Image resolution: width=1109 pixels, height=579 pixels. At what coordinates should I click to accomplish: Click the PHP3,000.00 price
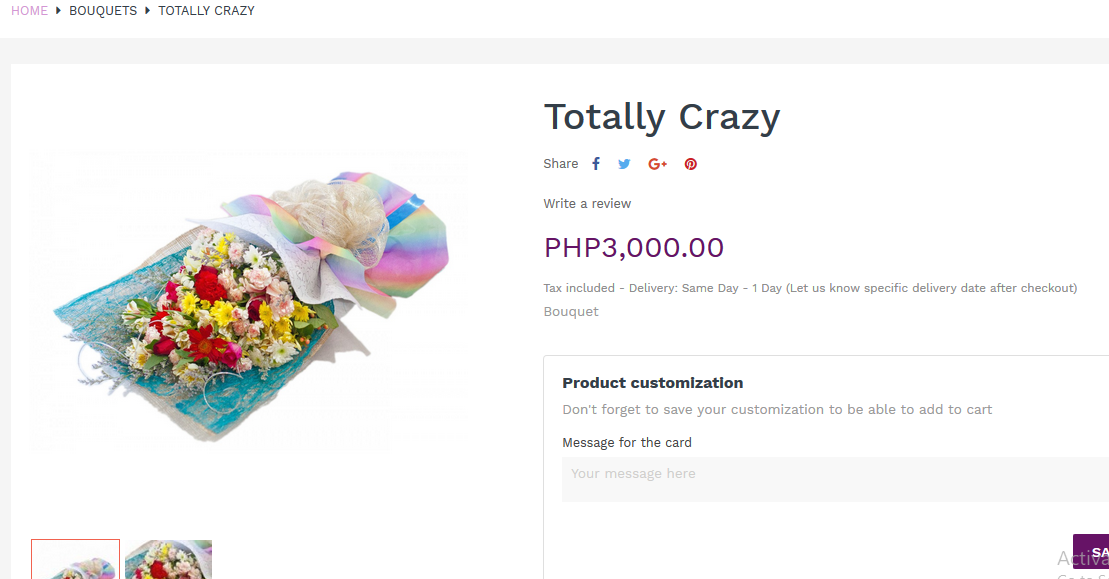[x=633, y=247]
